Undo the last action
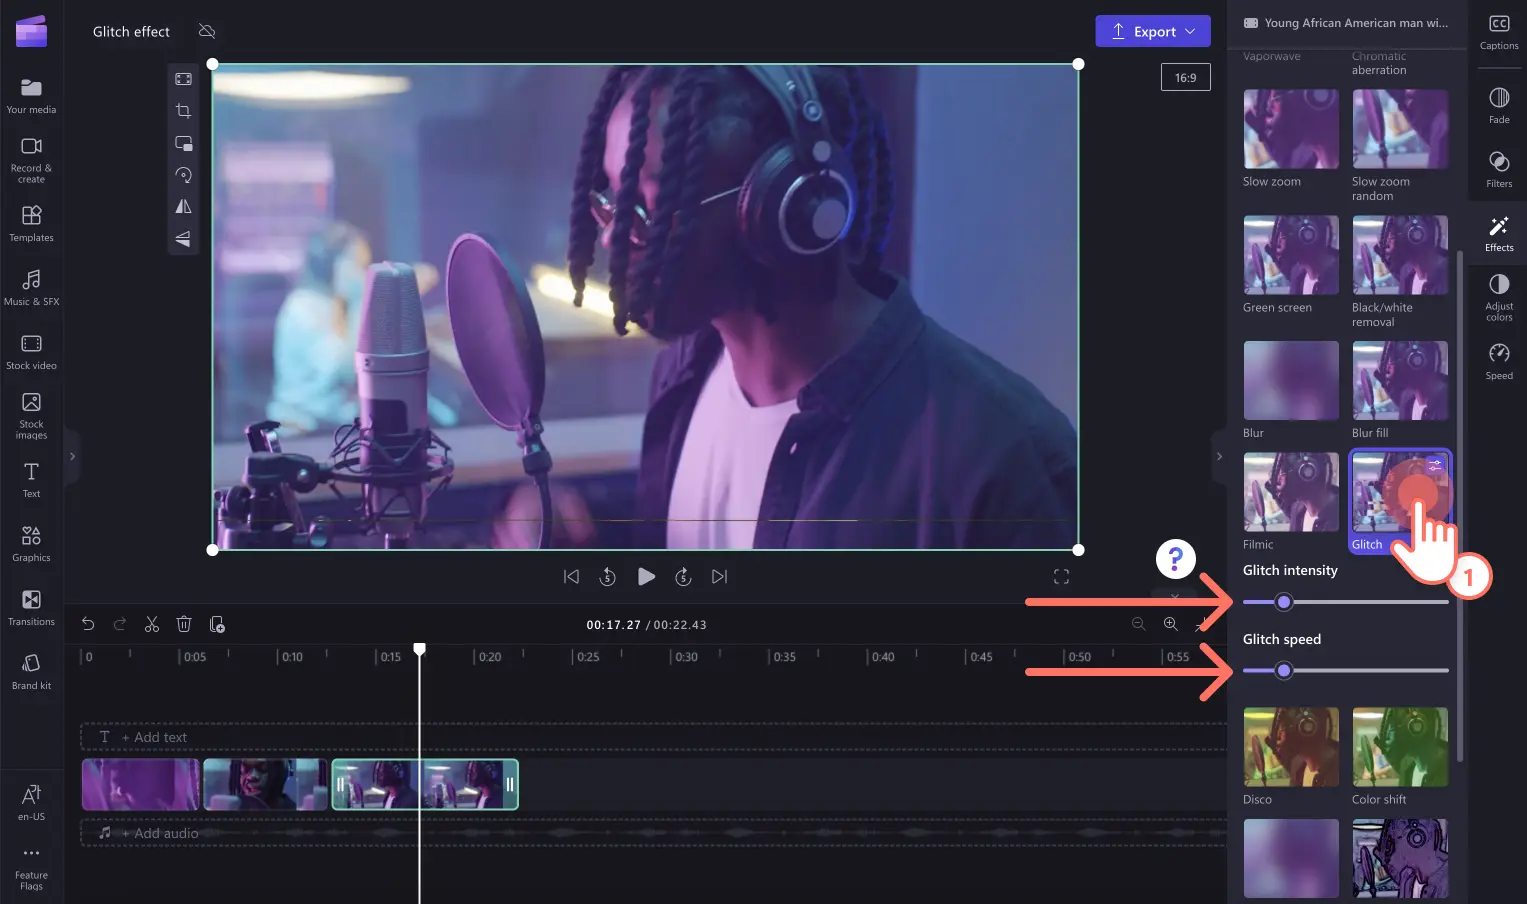The height and width of the screenshot is (904, 1527). 88,624
